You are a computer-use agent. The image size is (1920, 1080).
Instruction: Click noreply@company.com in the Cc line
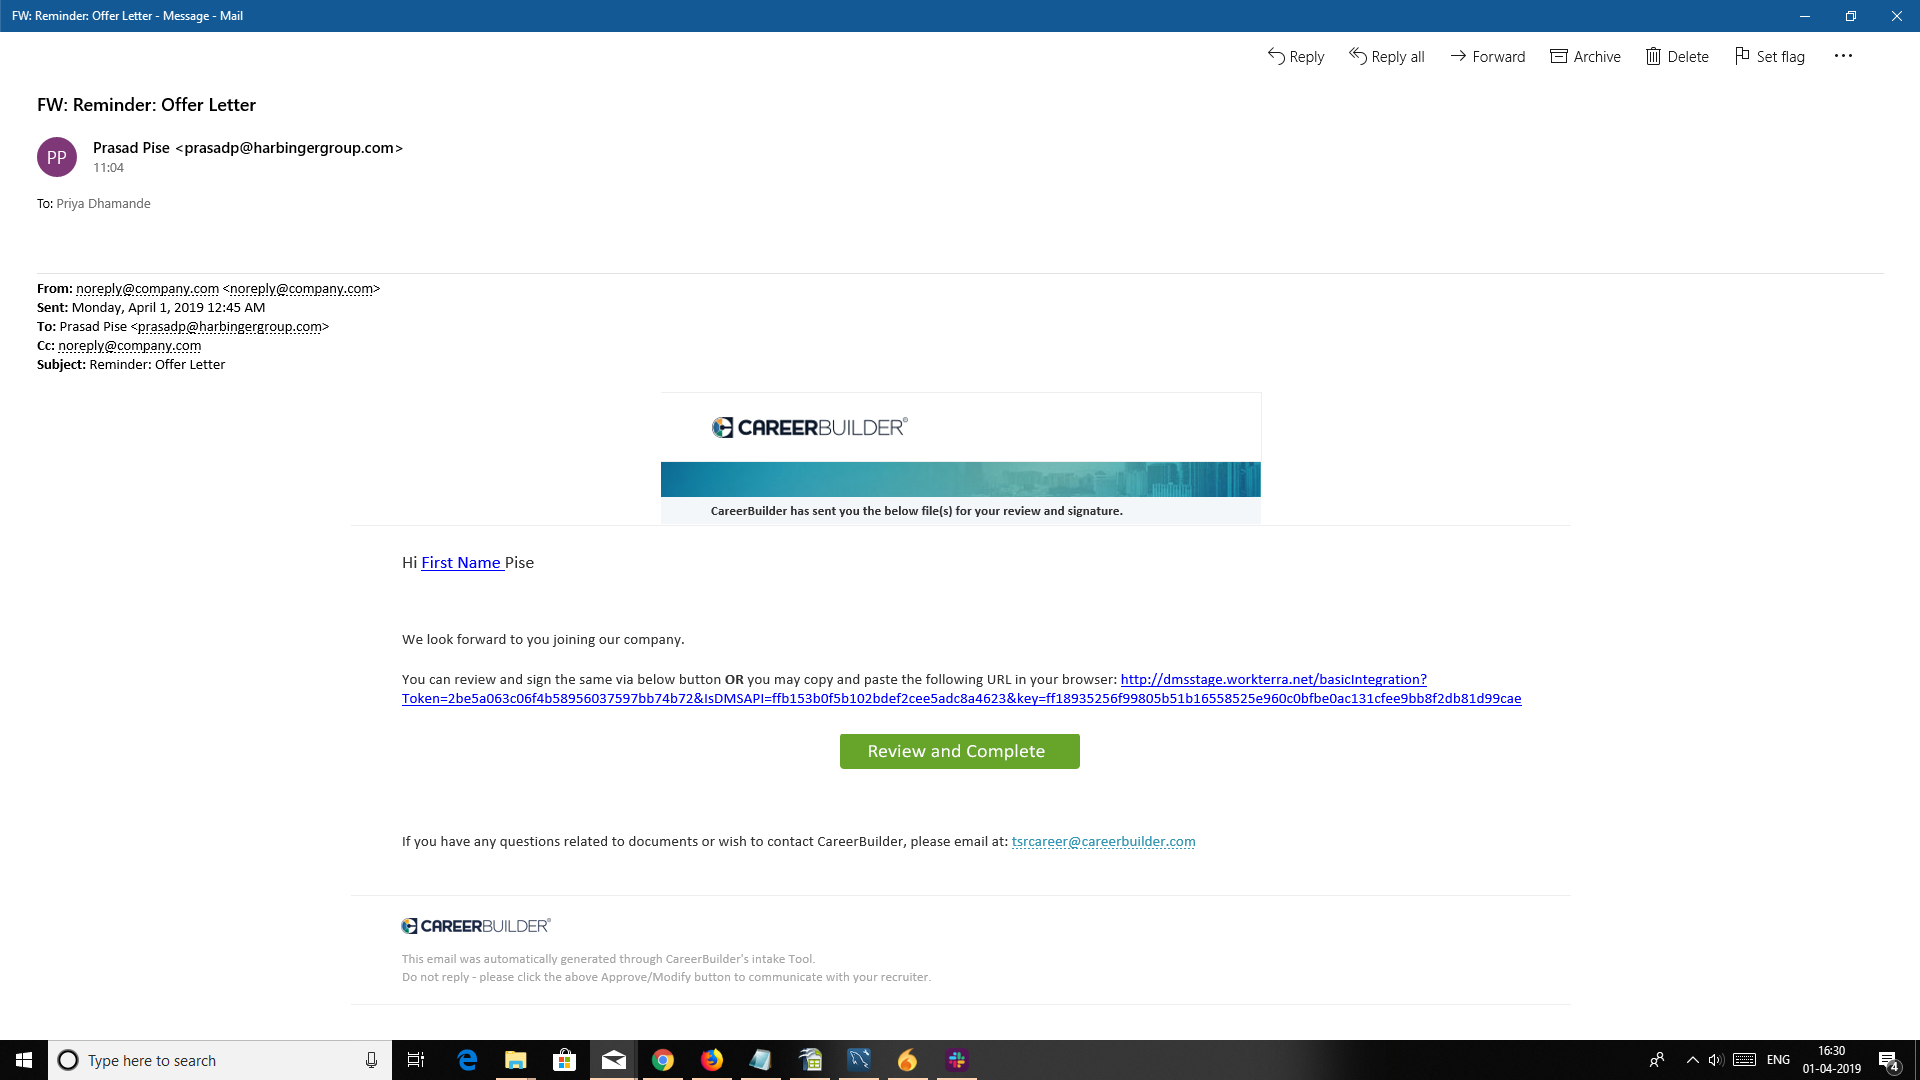[129, 345]
